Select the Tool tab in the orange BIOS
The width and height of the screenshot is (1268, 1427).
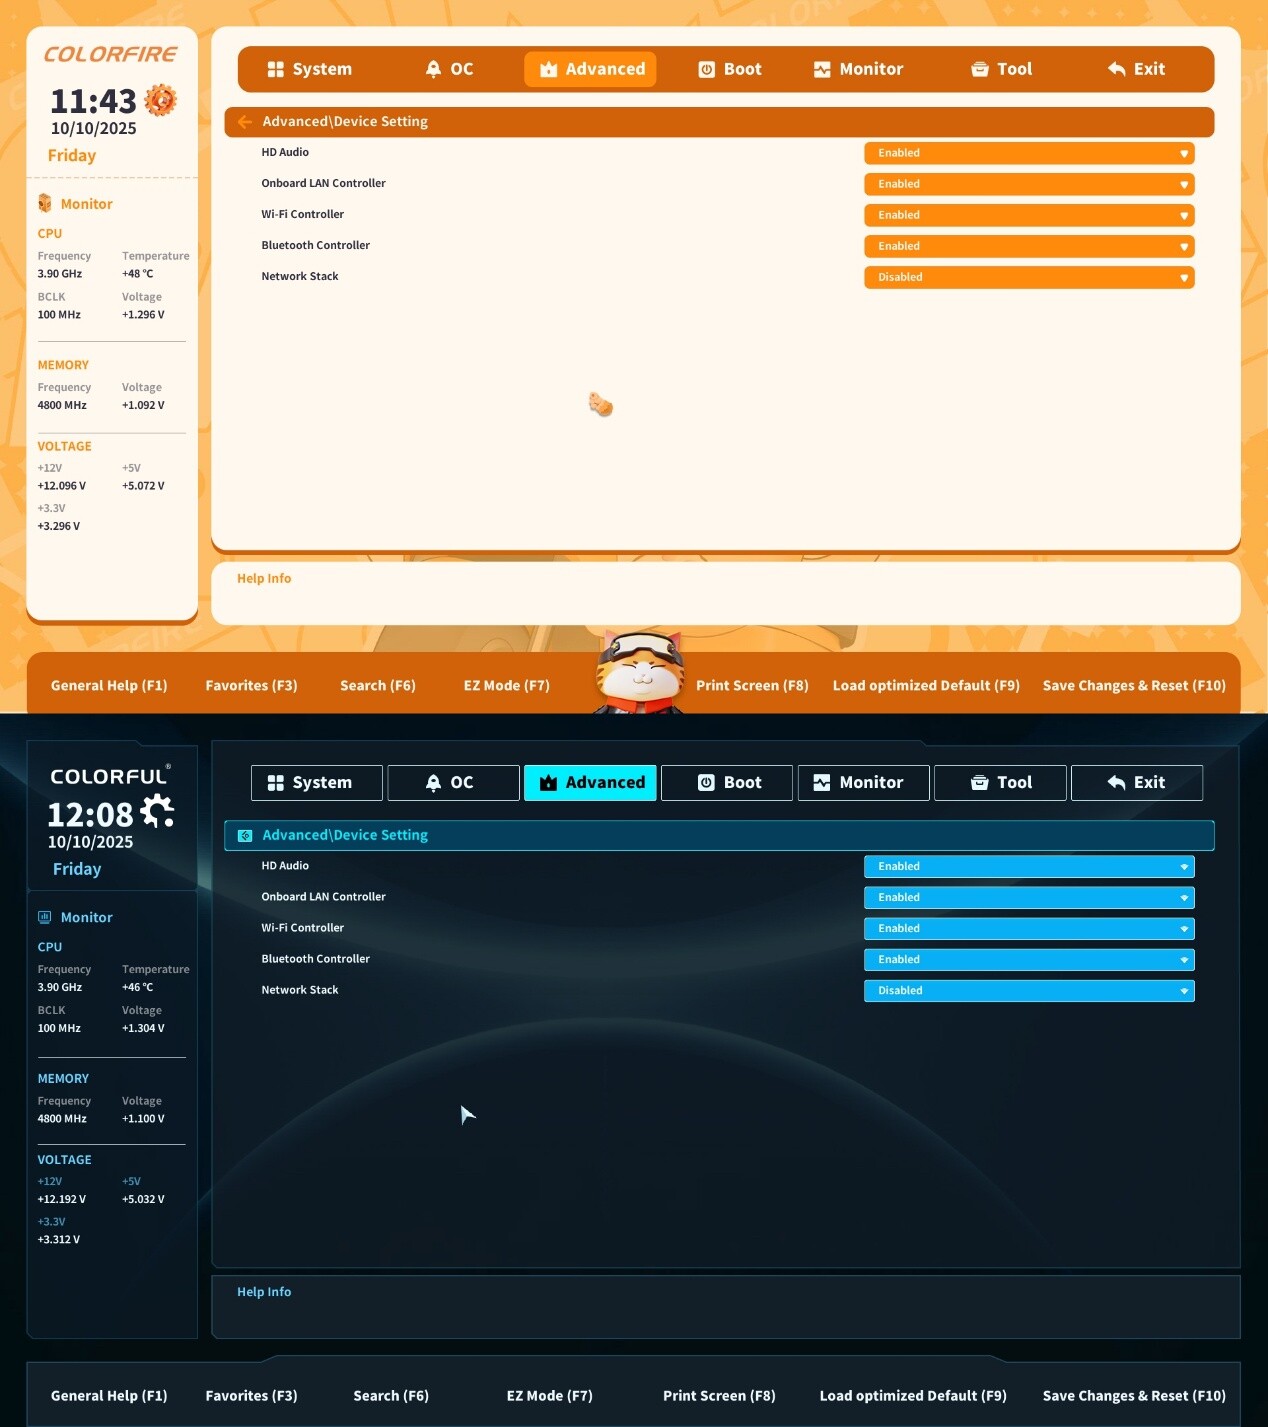(1001, 69)
